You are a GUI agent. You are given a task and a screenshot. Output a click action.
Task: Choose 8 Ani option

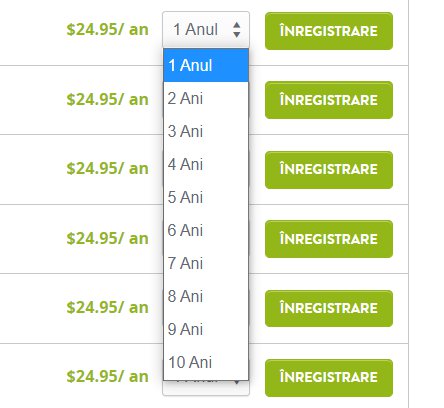click(x=206, y=296)
